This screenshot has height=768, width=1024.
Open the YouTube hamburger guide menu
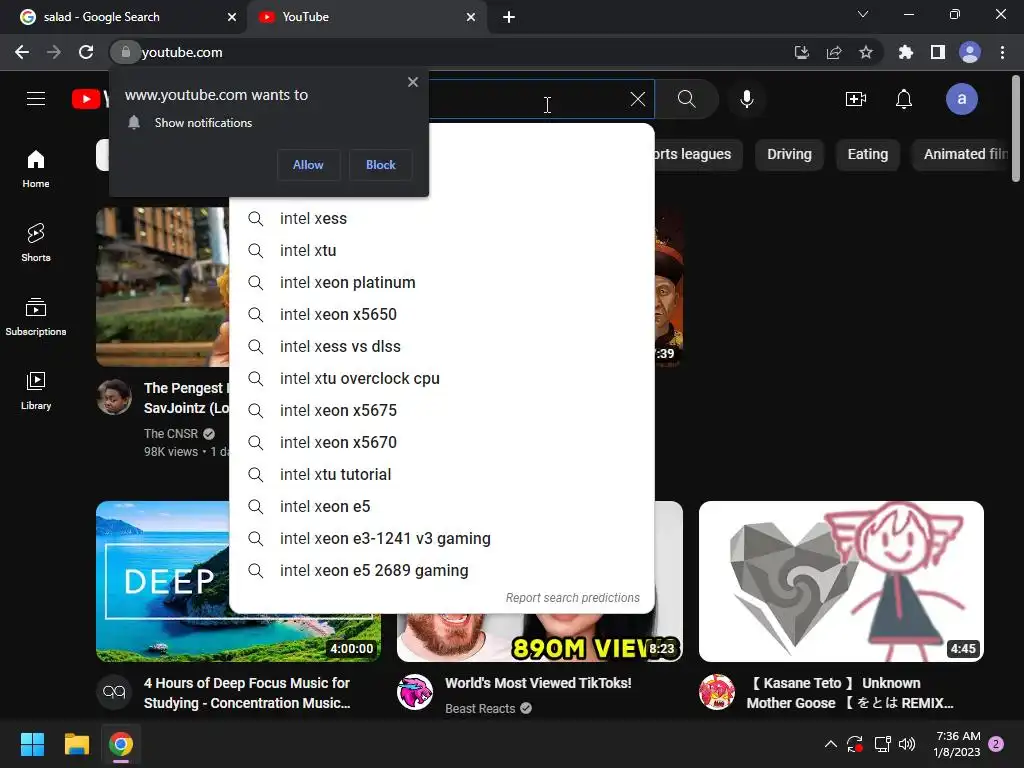(x=36, y=99)
